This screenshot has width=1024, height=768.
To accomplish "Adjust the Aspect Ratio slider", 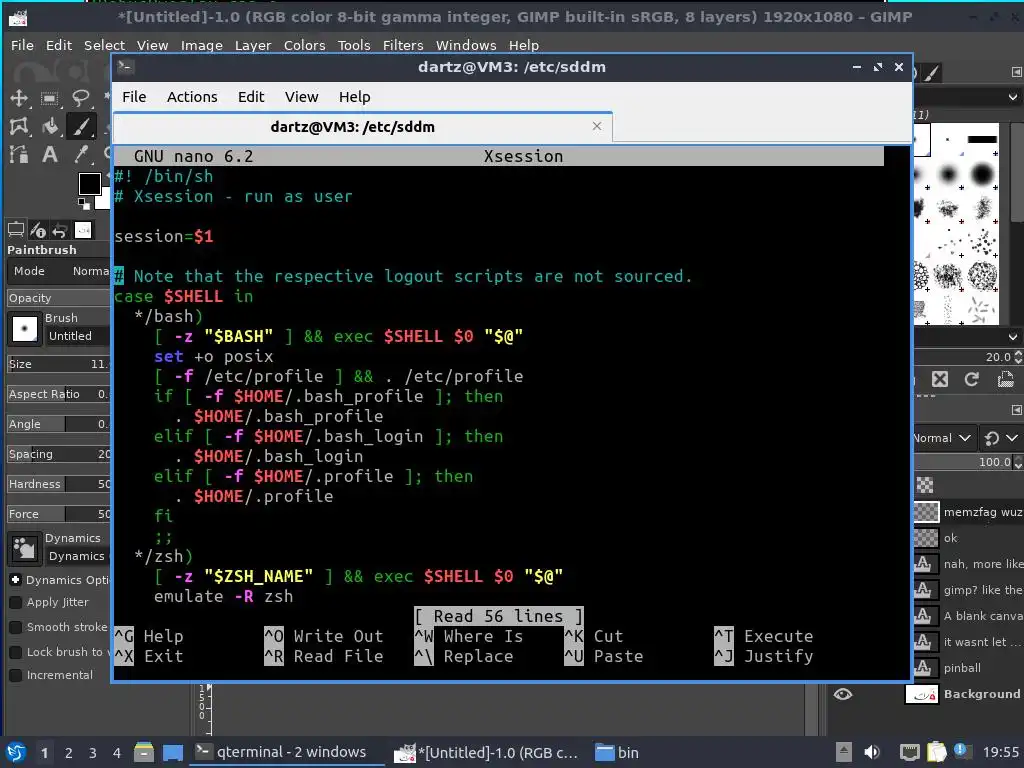I will click(59, 394).
